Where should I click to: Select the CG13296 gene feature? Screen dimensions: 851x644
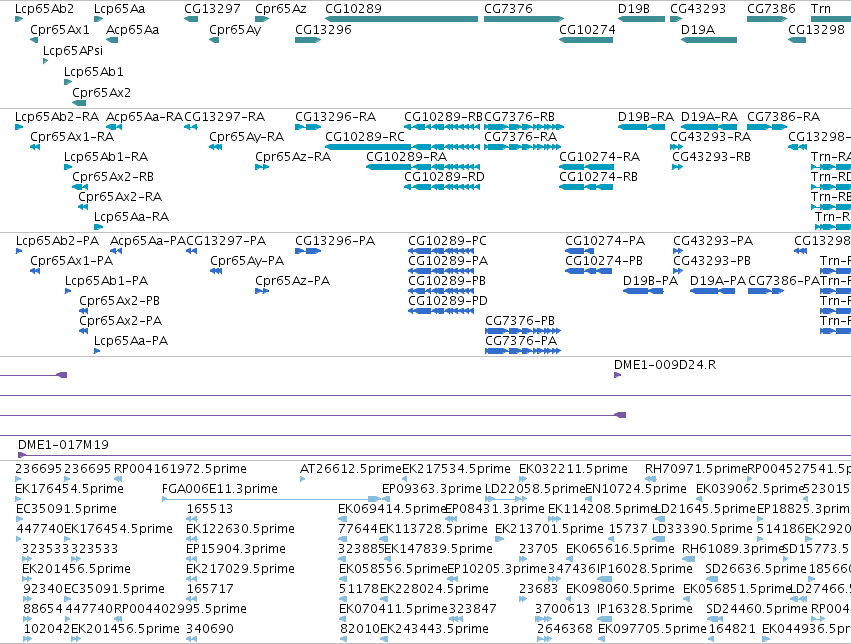point(308,40)
